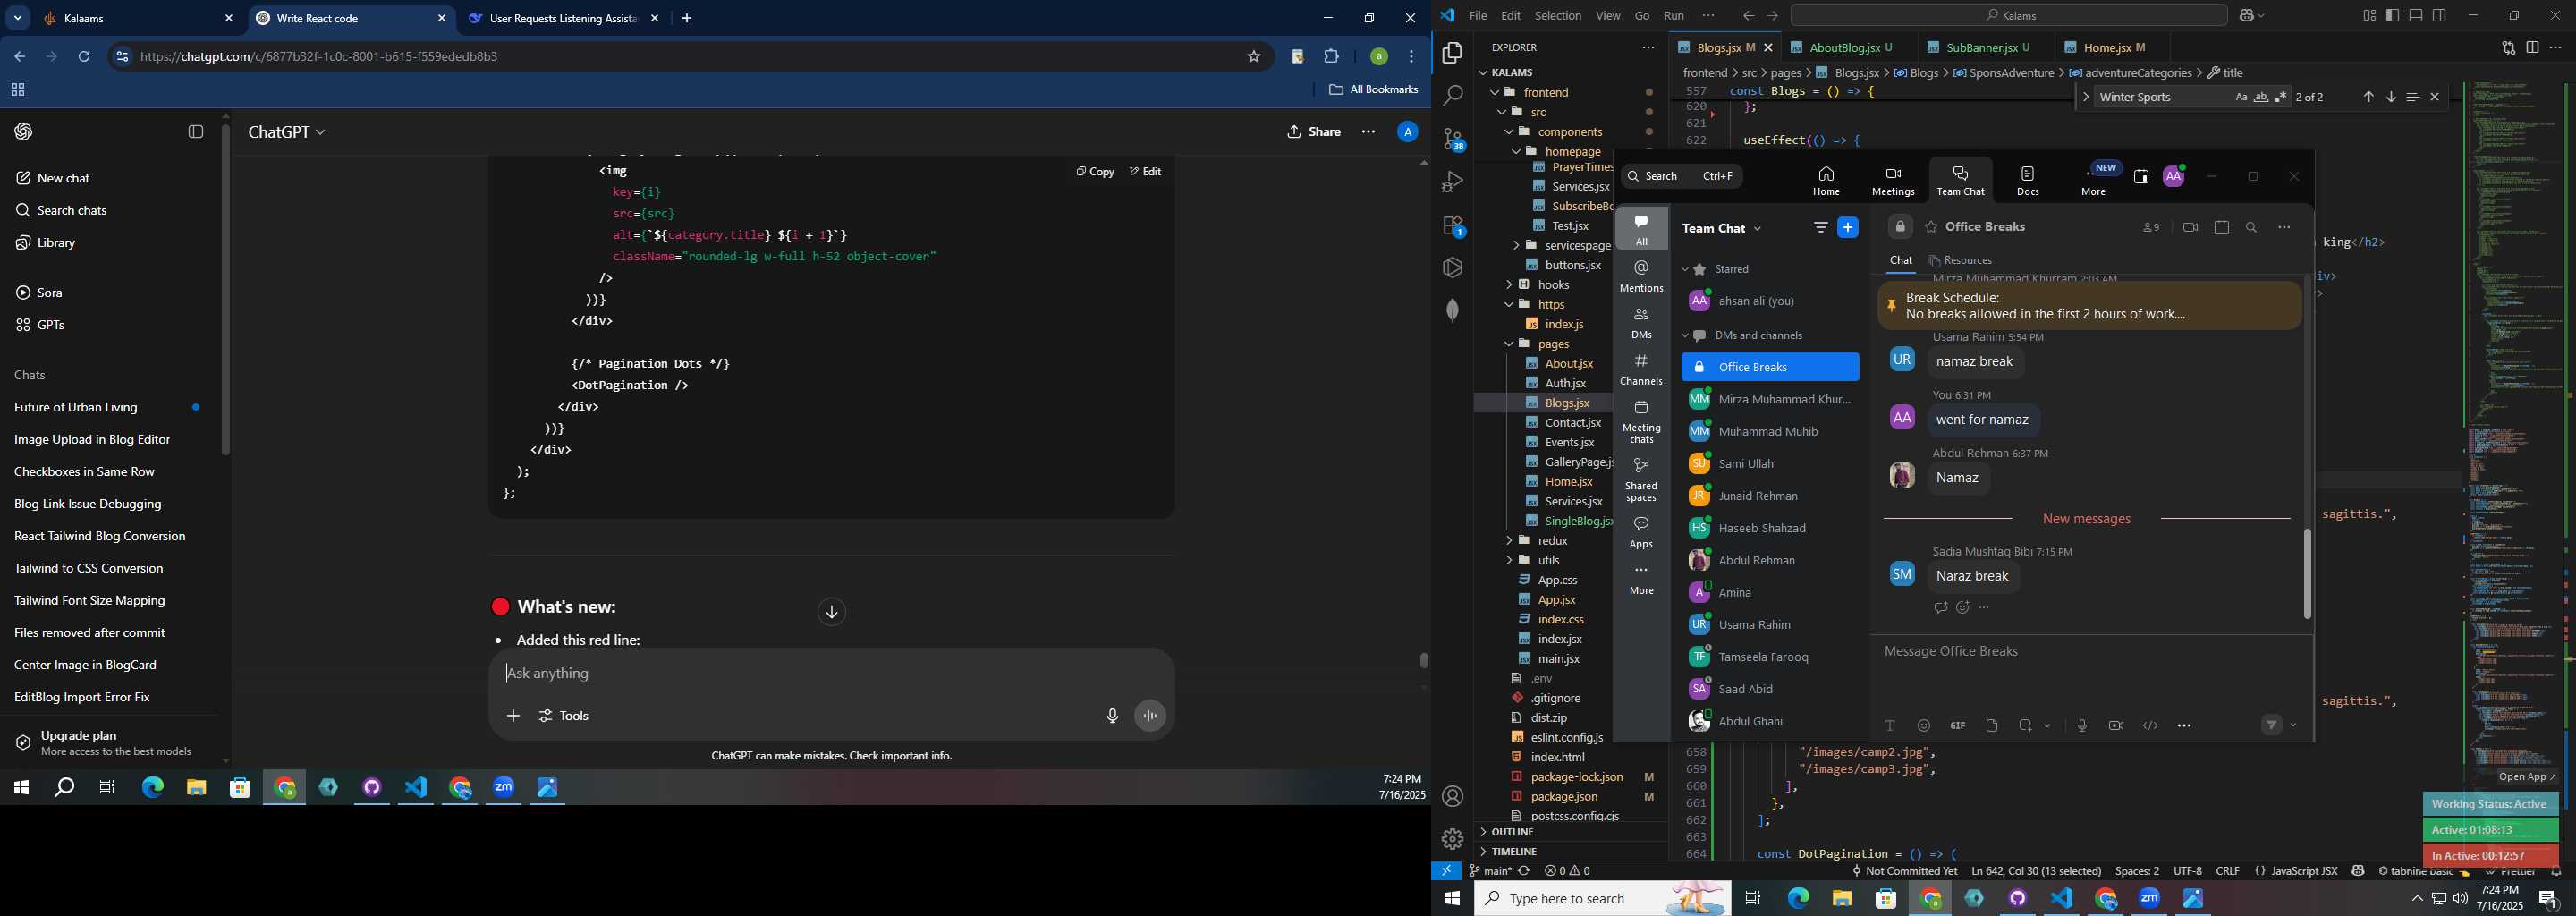Click Message Office Breaks input field

click(2090, 652)
